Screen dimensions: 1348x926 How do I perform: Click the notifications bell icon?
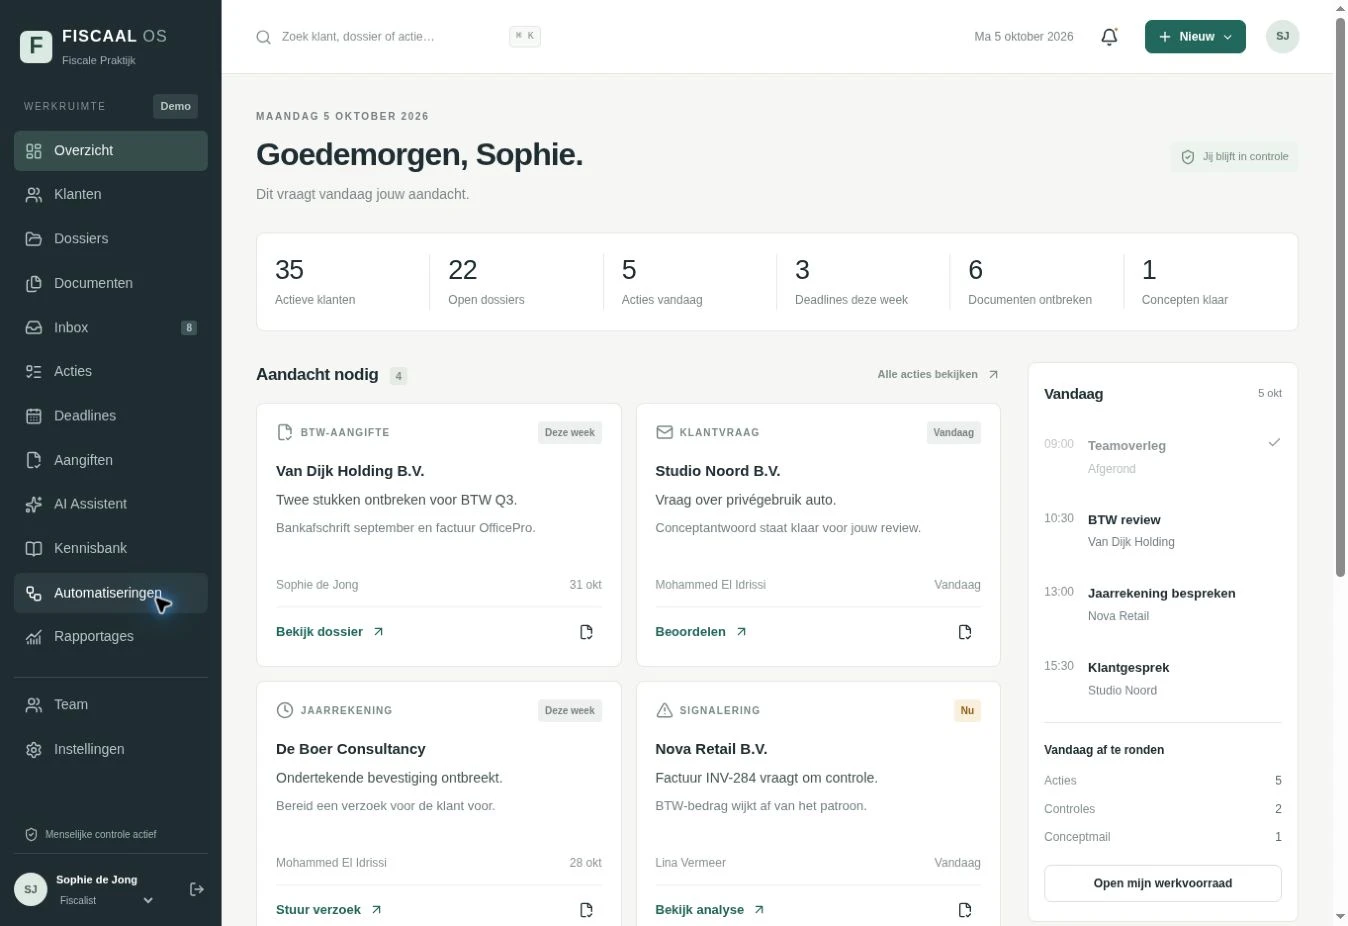point(1109,37)
